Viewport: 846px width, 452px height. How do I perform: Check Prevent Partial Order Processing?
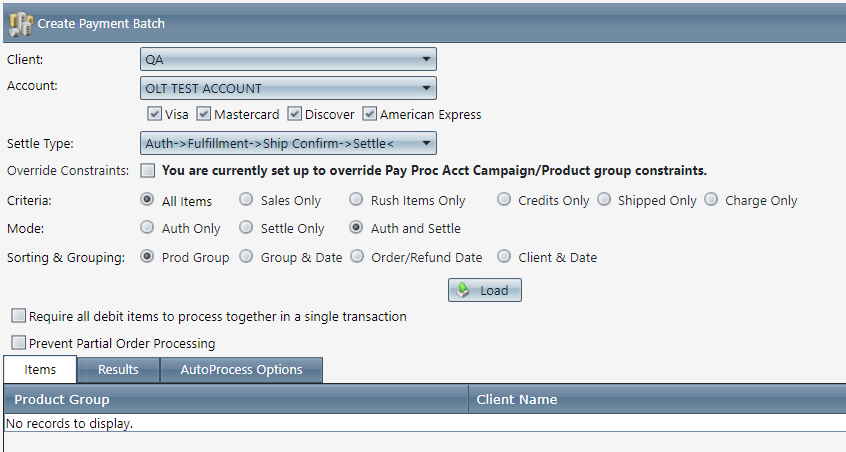pos(19,343)
